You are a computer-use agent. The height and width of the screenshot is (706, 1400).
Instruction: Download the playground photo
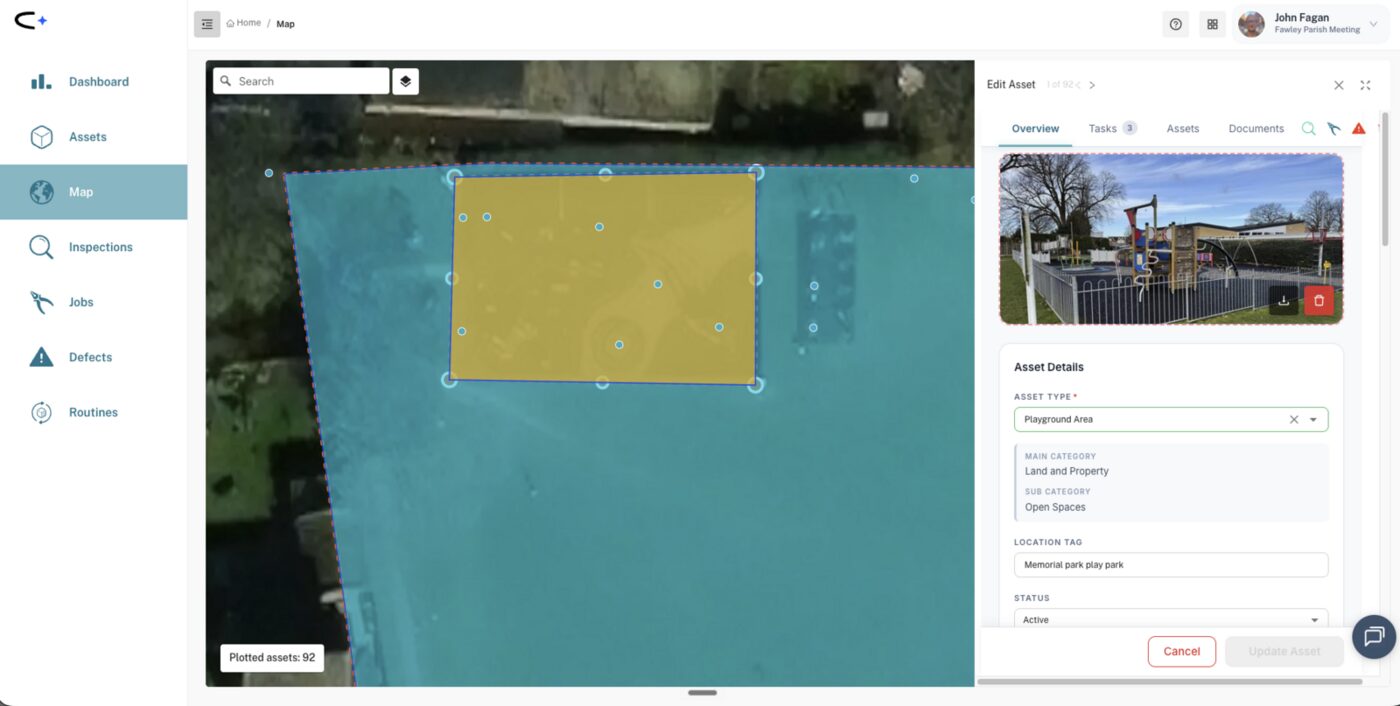1284,300
